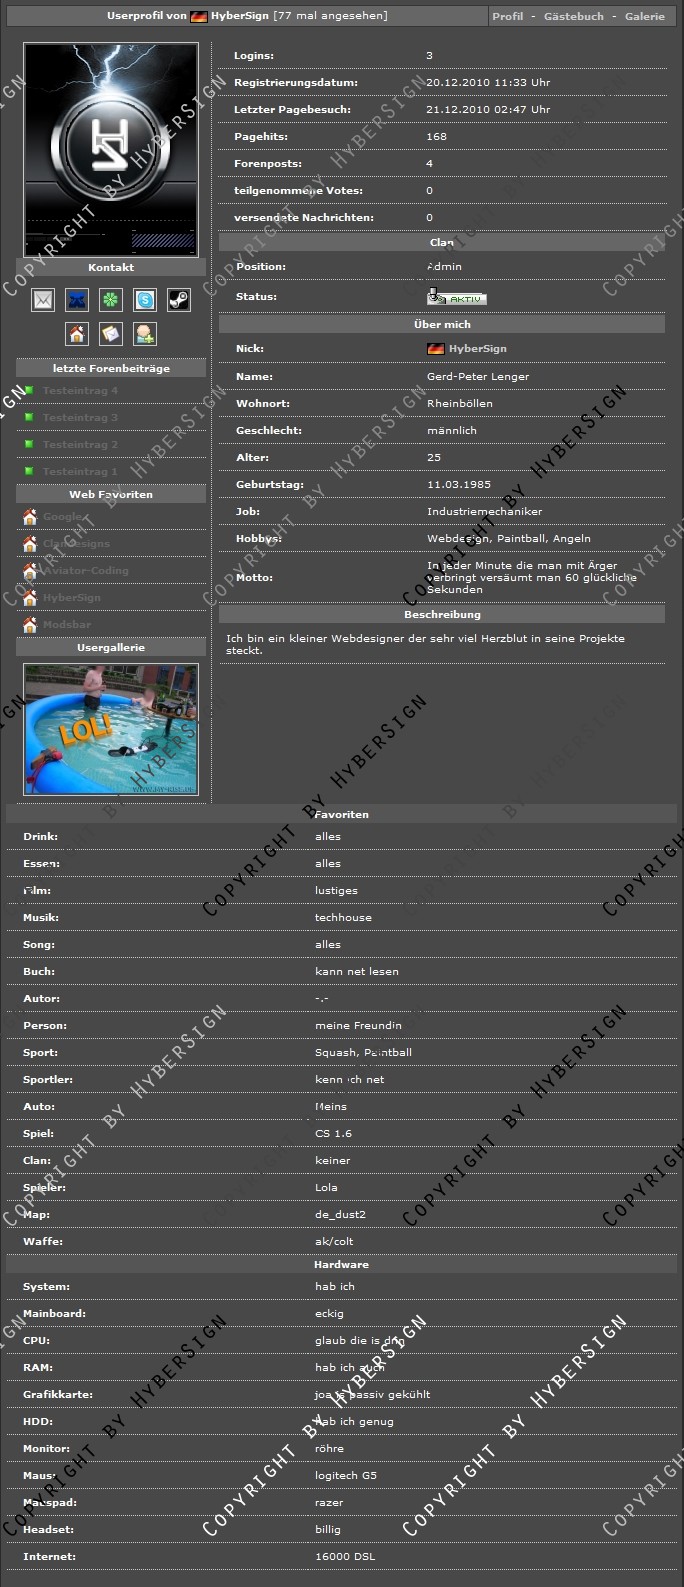The width and height of the screenshot is (684, 1587).
Task: Click the Pagehits value 168
Action: [x=436, y=136]
